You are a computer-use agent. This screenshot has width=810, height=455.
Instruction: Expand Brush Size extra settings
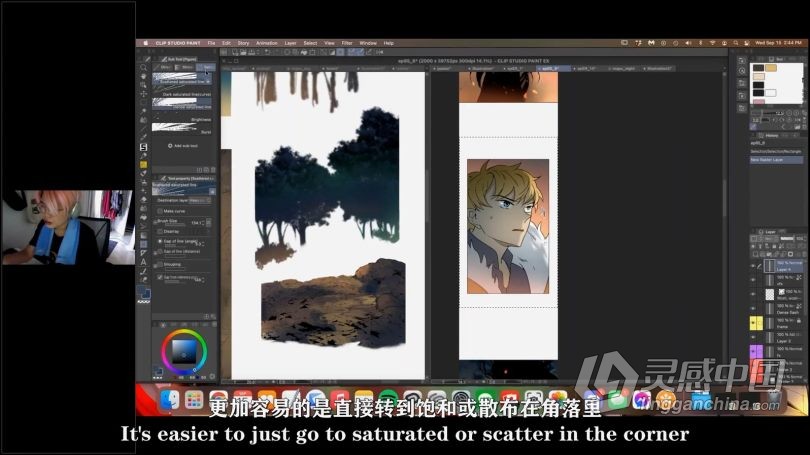[154, 222]
